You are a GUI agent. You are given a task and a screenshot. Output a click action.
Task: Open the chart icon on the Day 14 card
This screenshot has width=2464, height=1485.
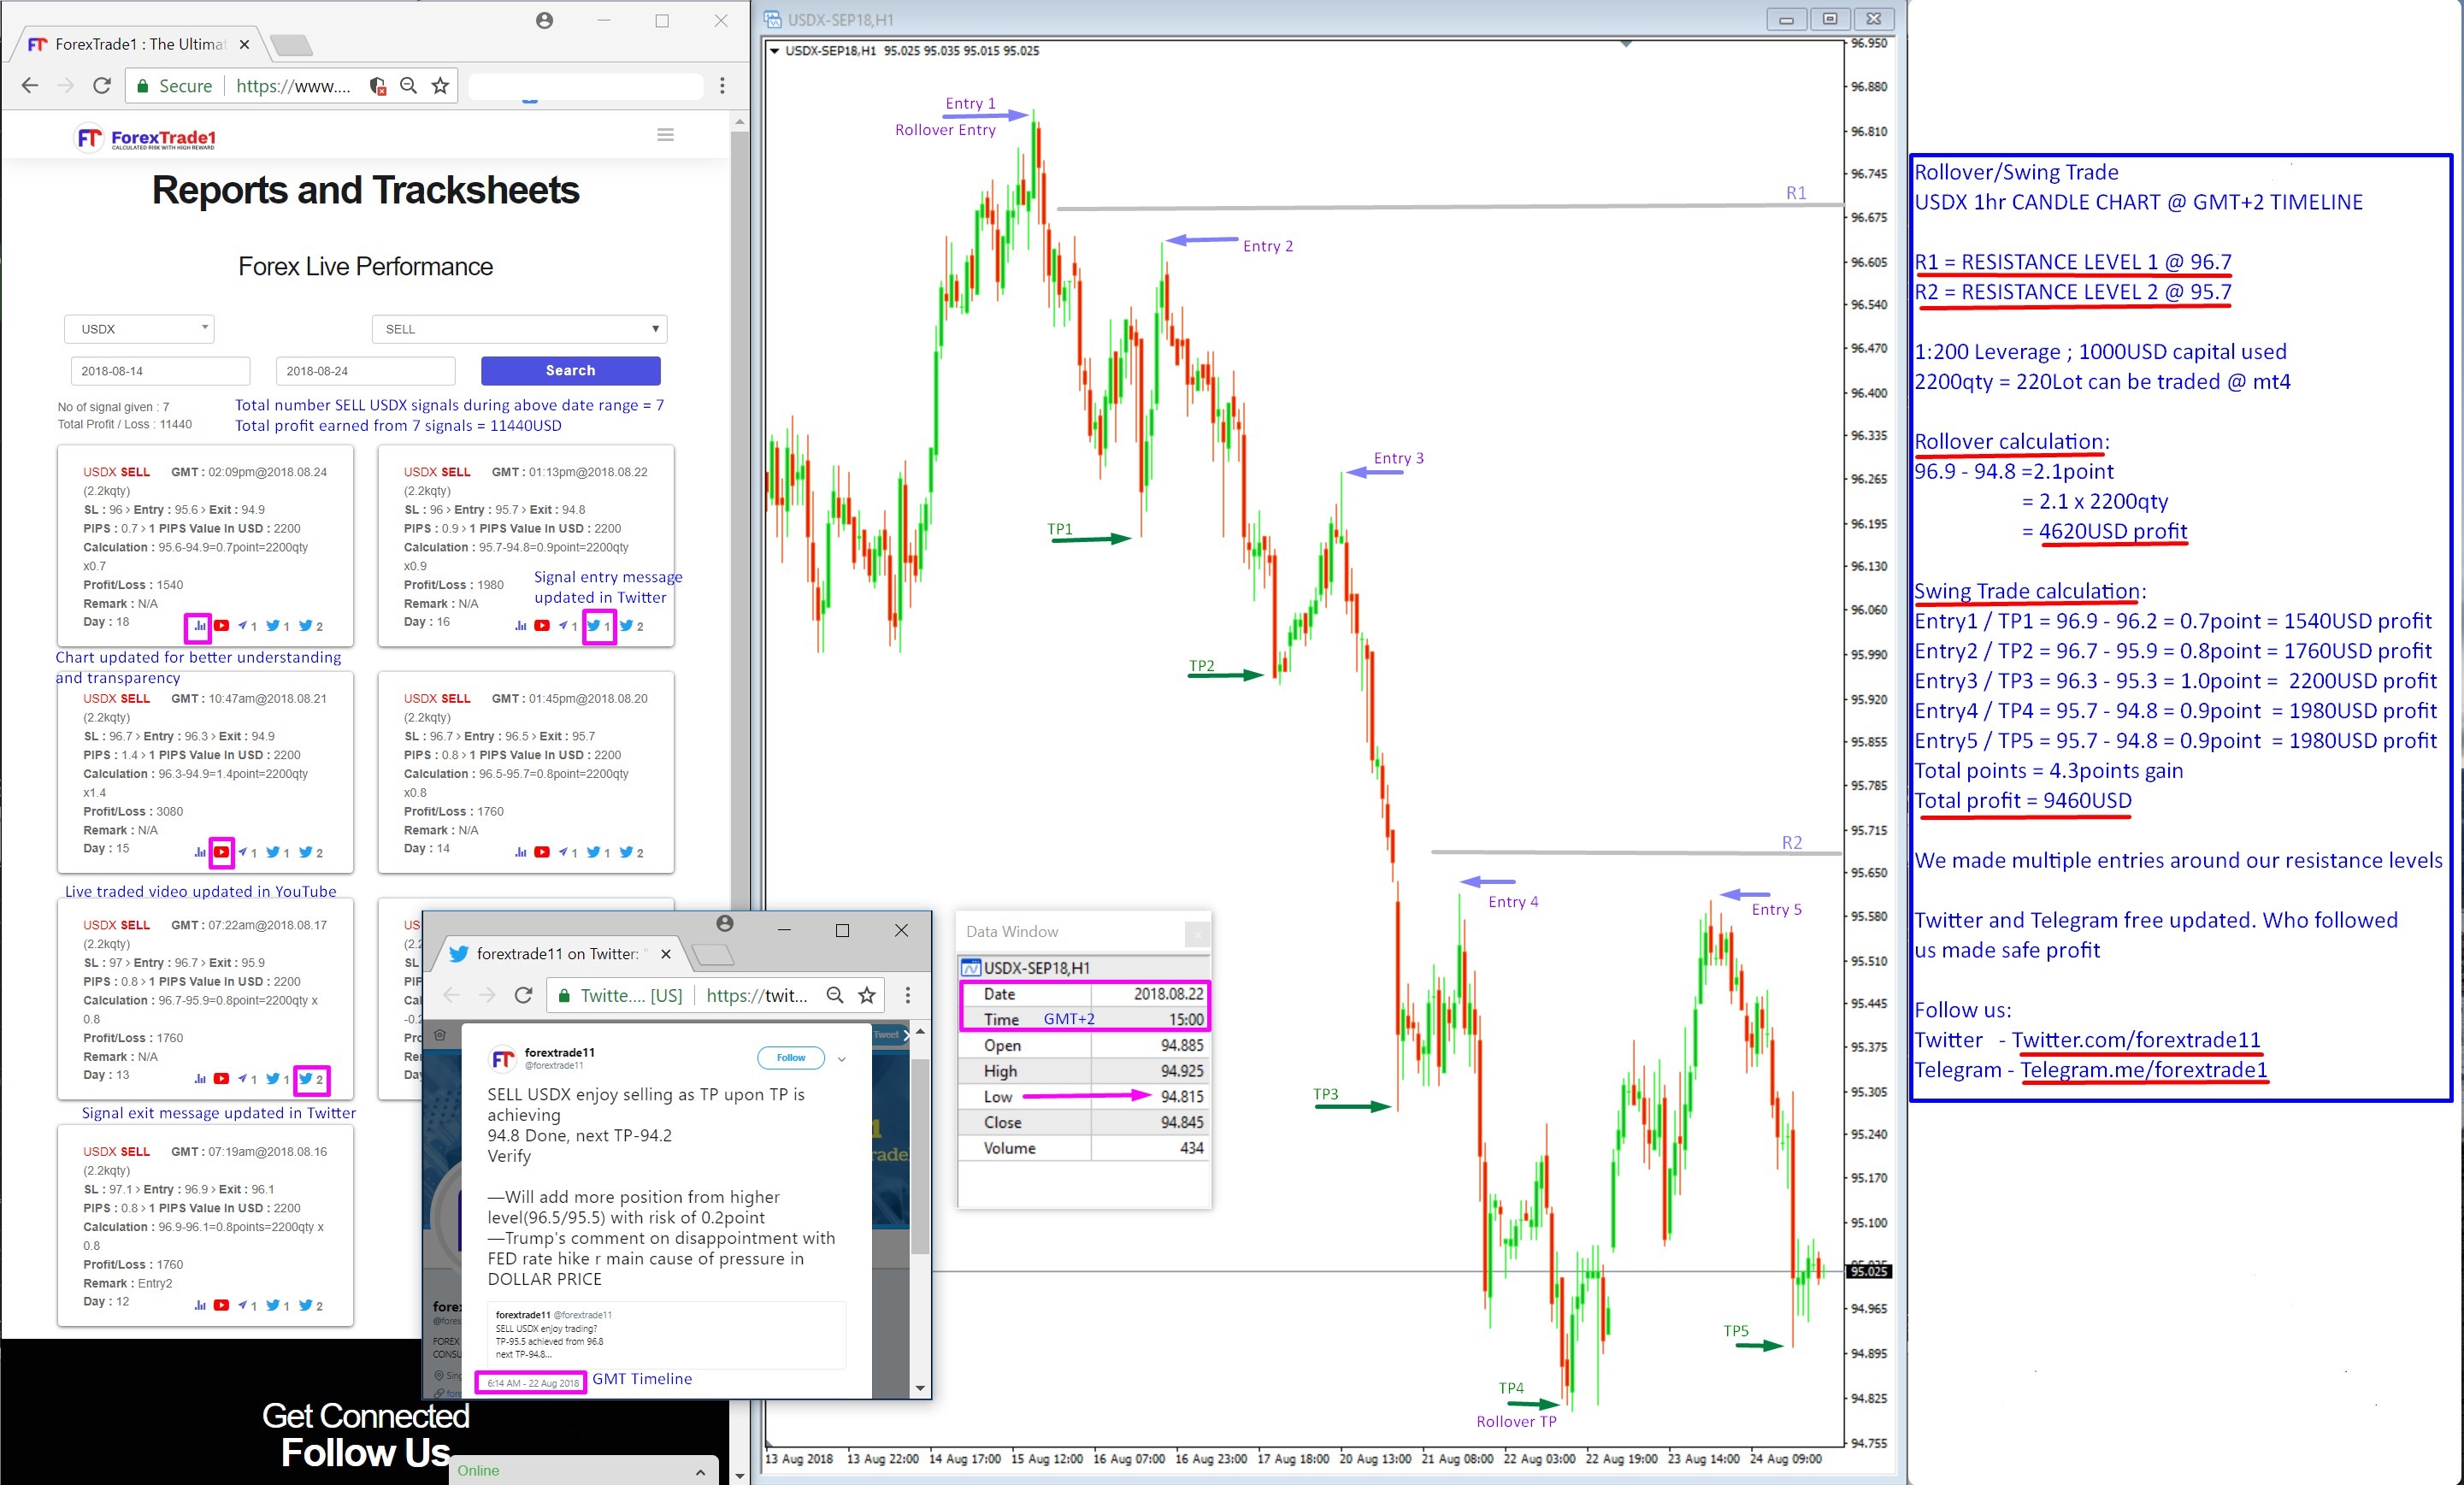coord(520,853)
